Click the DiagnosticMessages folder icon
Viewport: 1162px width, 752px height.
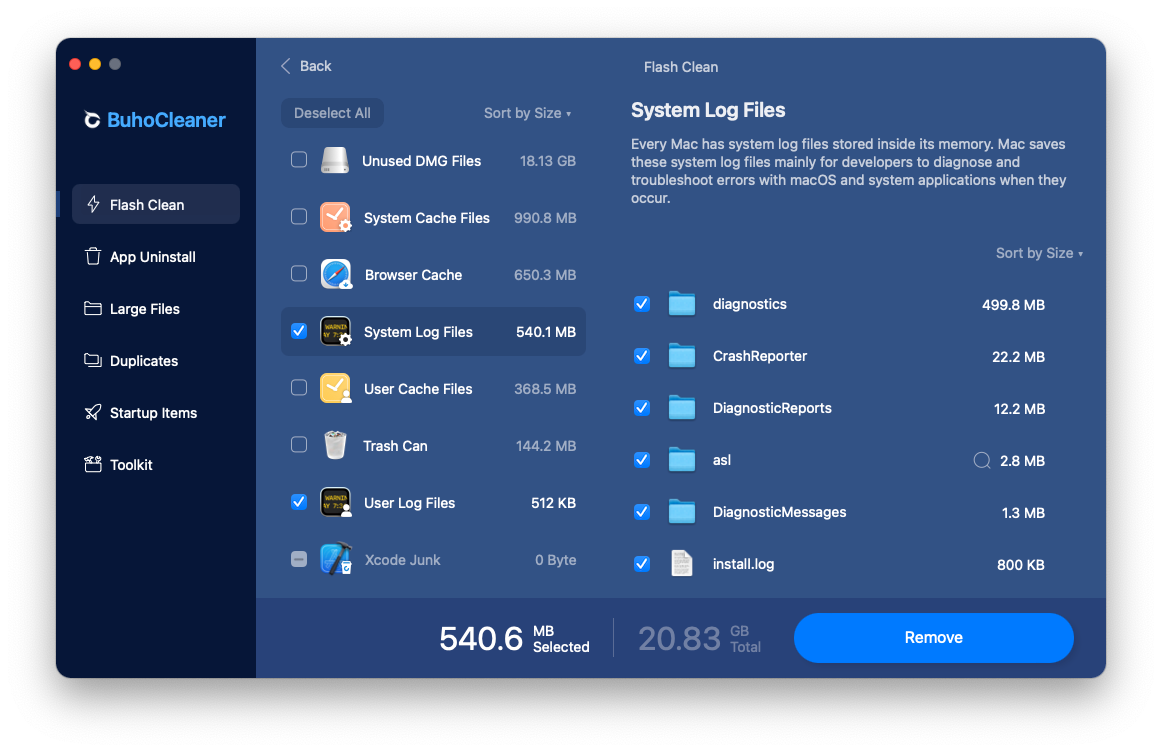(682, 511)
